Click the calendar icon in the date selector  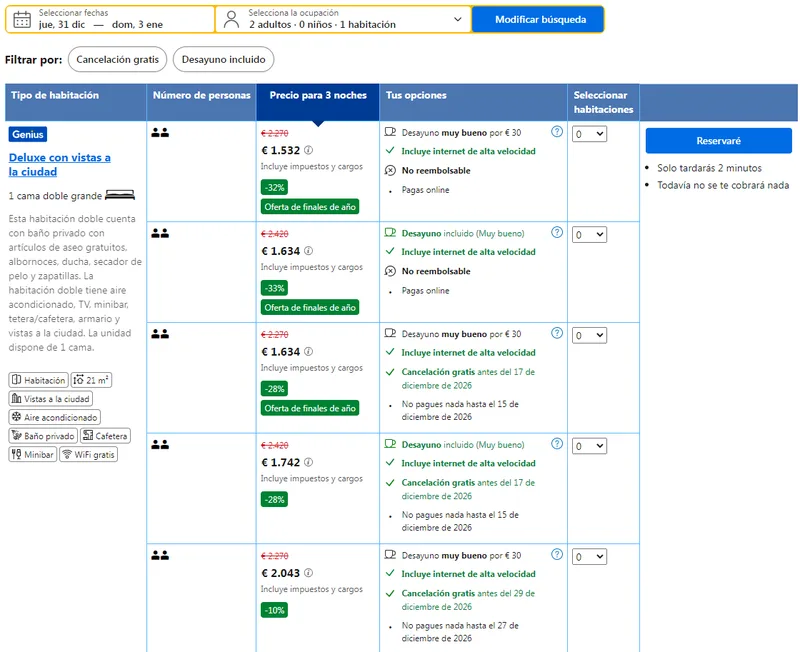[22, 19]
